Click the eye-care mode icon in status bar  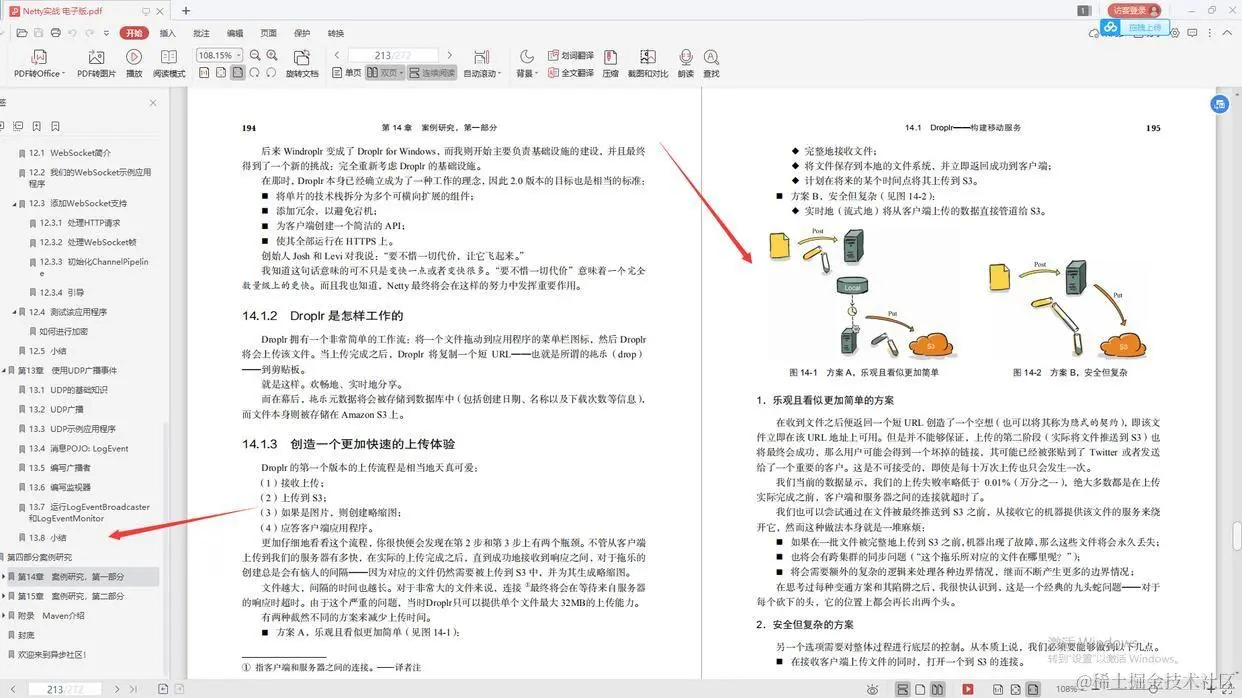click(x=873, y=689)
